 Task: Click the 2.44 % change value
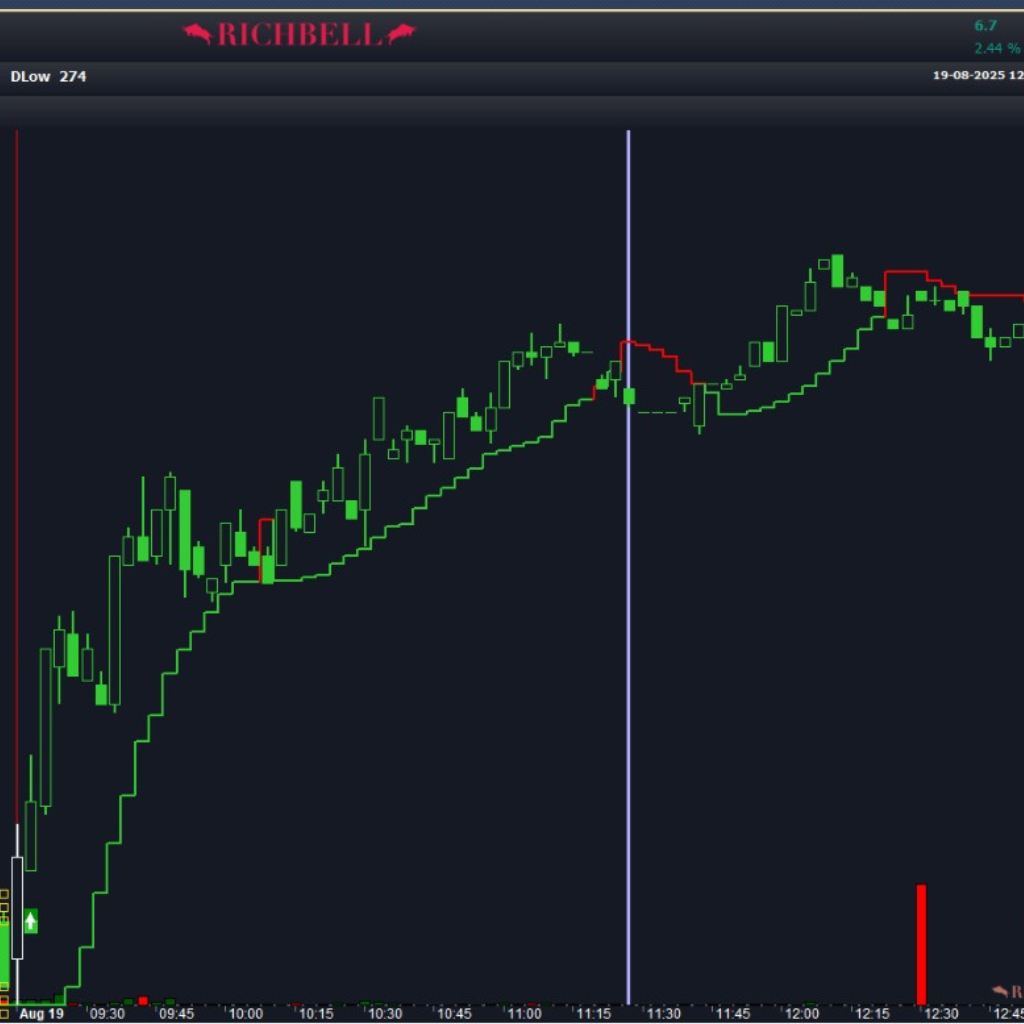click(997, 48)
